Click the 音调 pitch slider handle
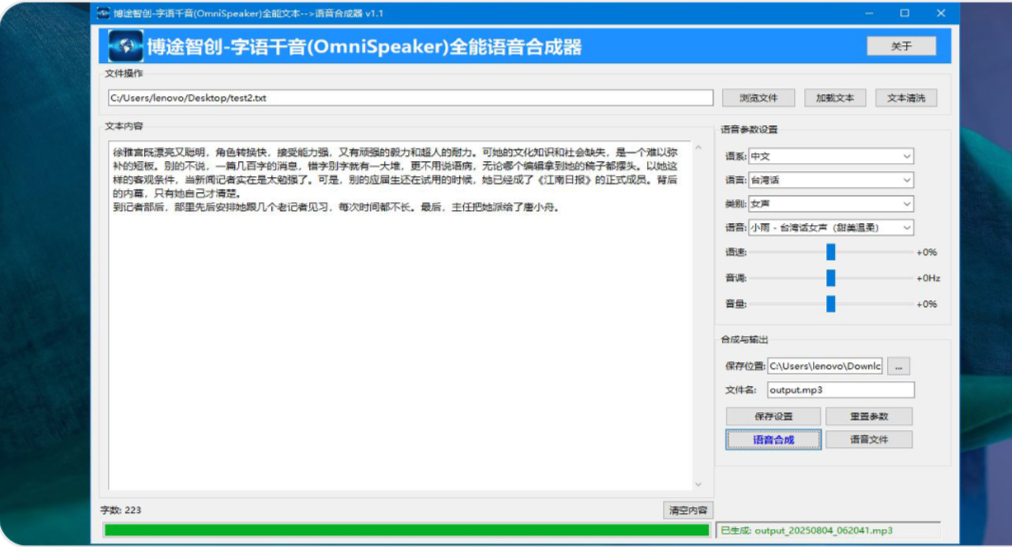 tap(831, 278)
